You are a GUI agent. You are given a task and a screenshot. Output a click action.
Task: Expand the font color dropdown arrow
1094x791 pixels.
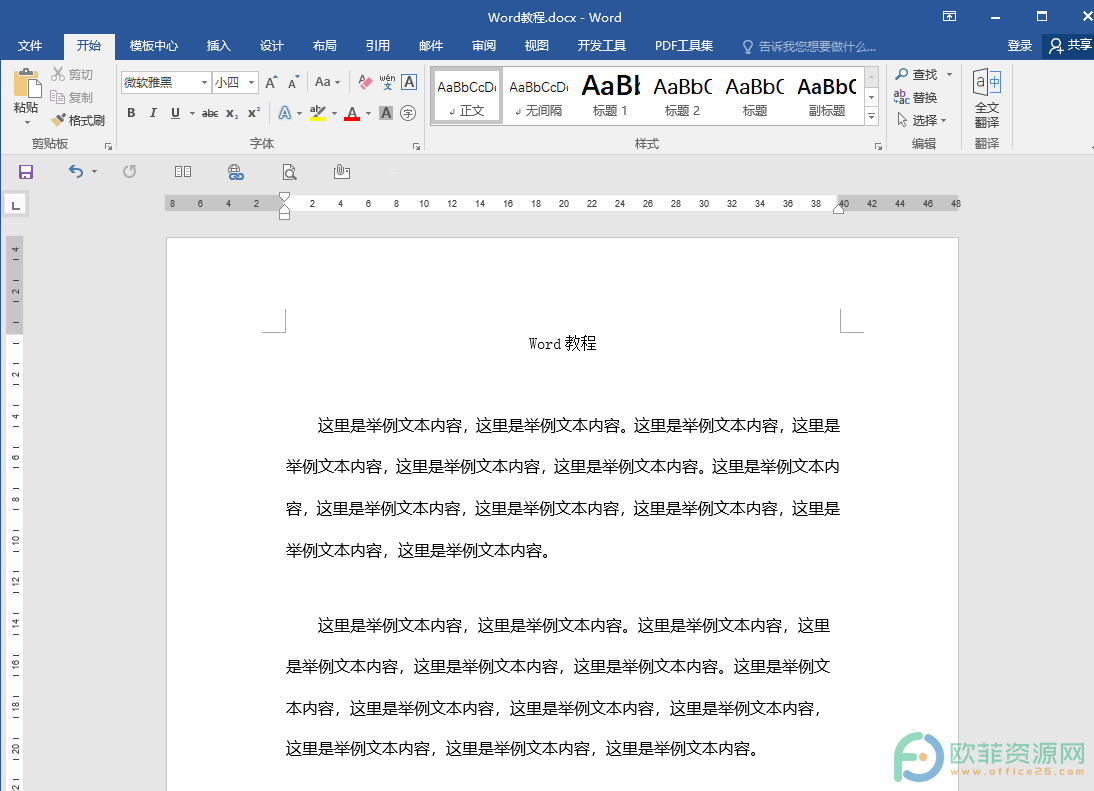[x=368, y=113]
